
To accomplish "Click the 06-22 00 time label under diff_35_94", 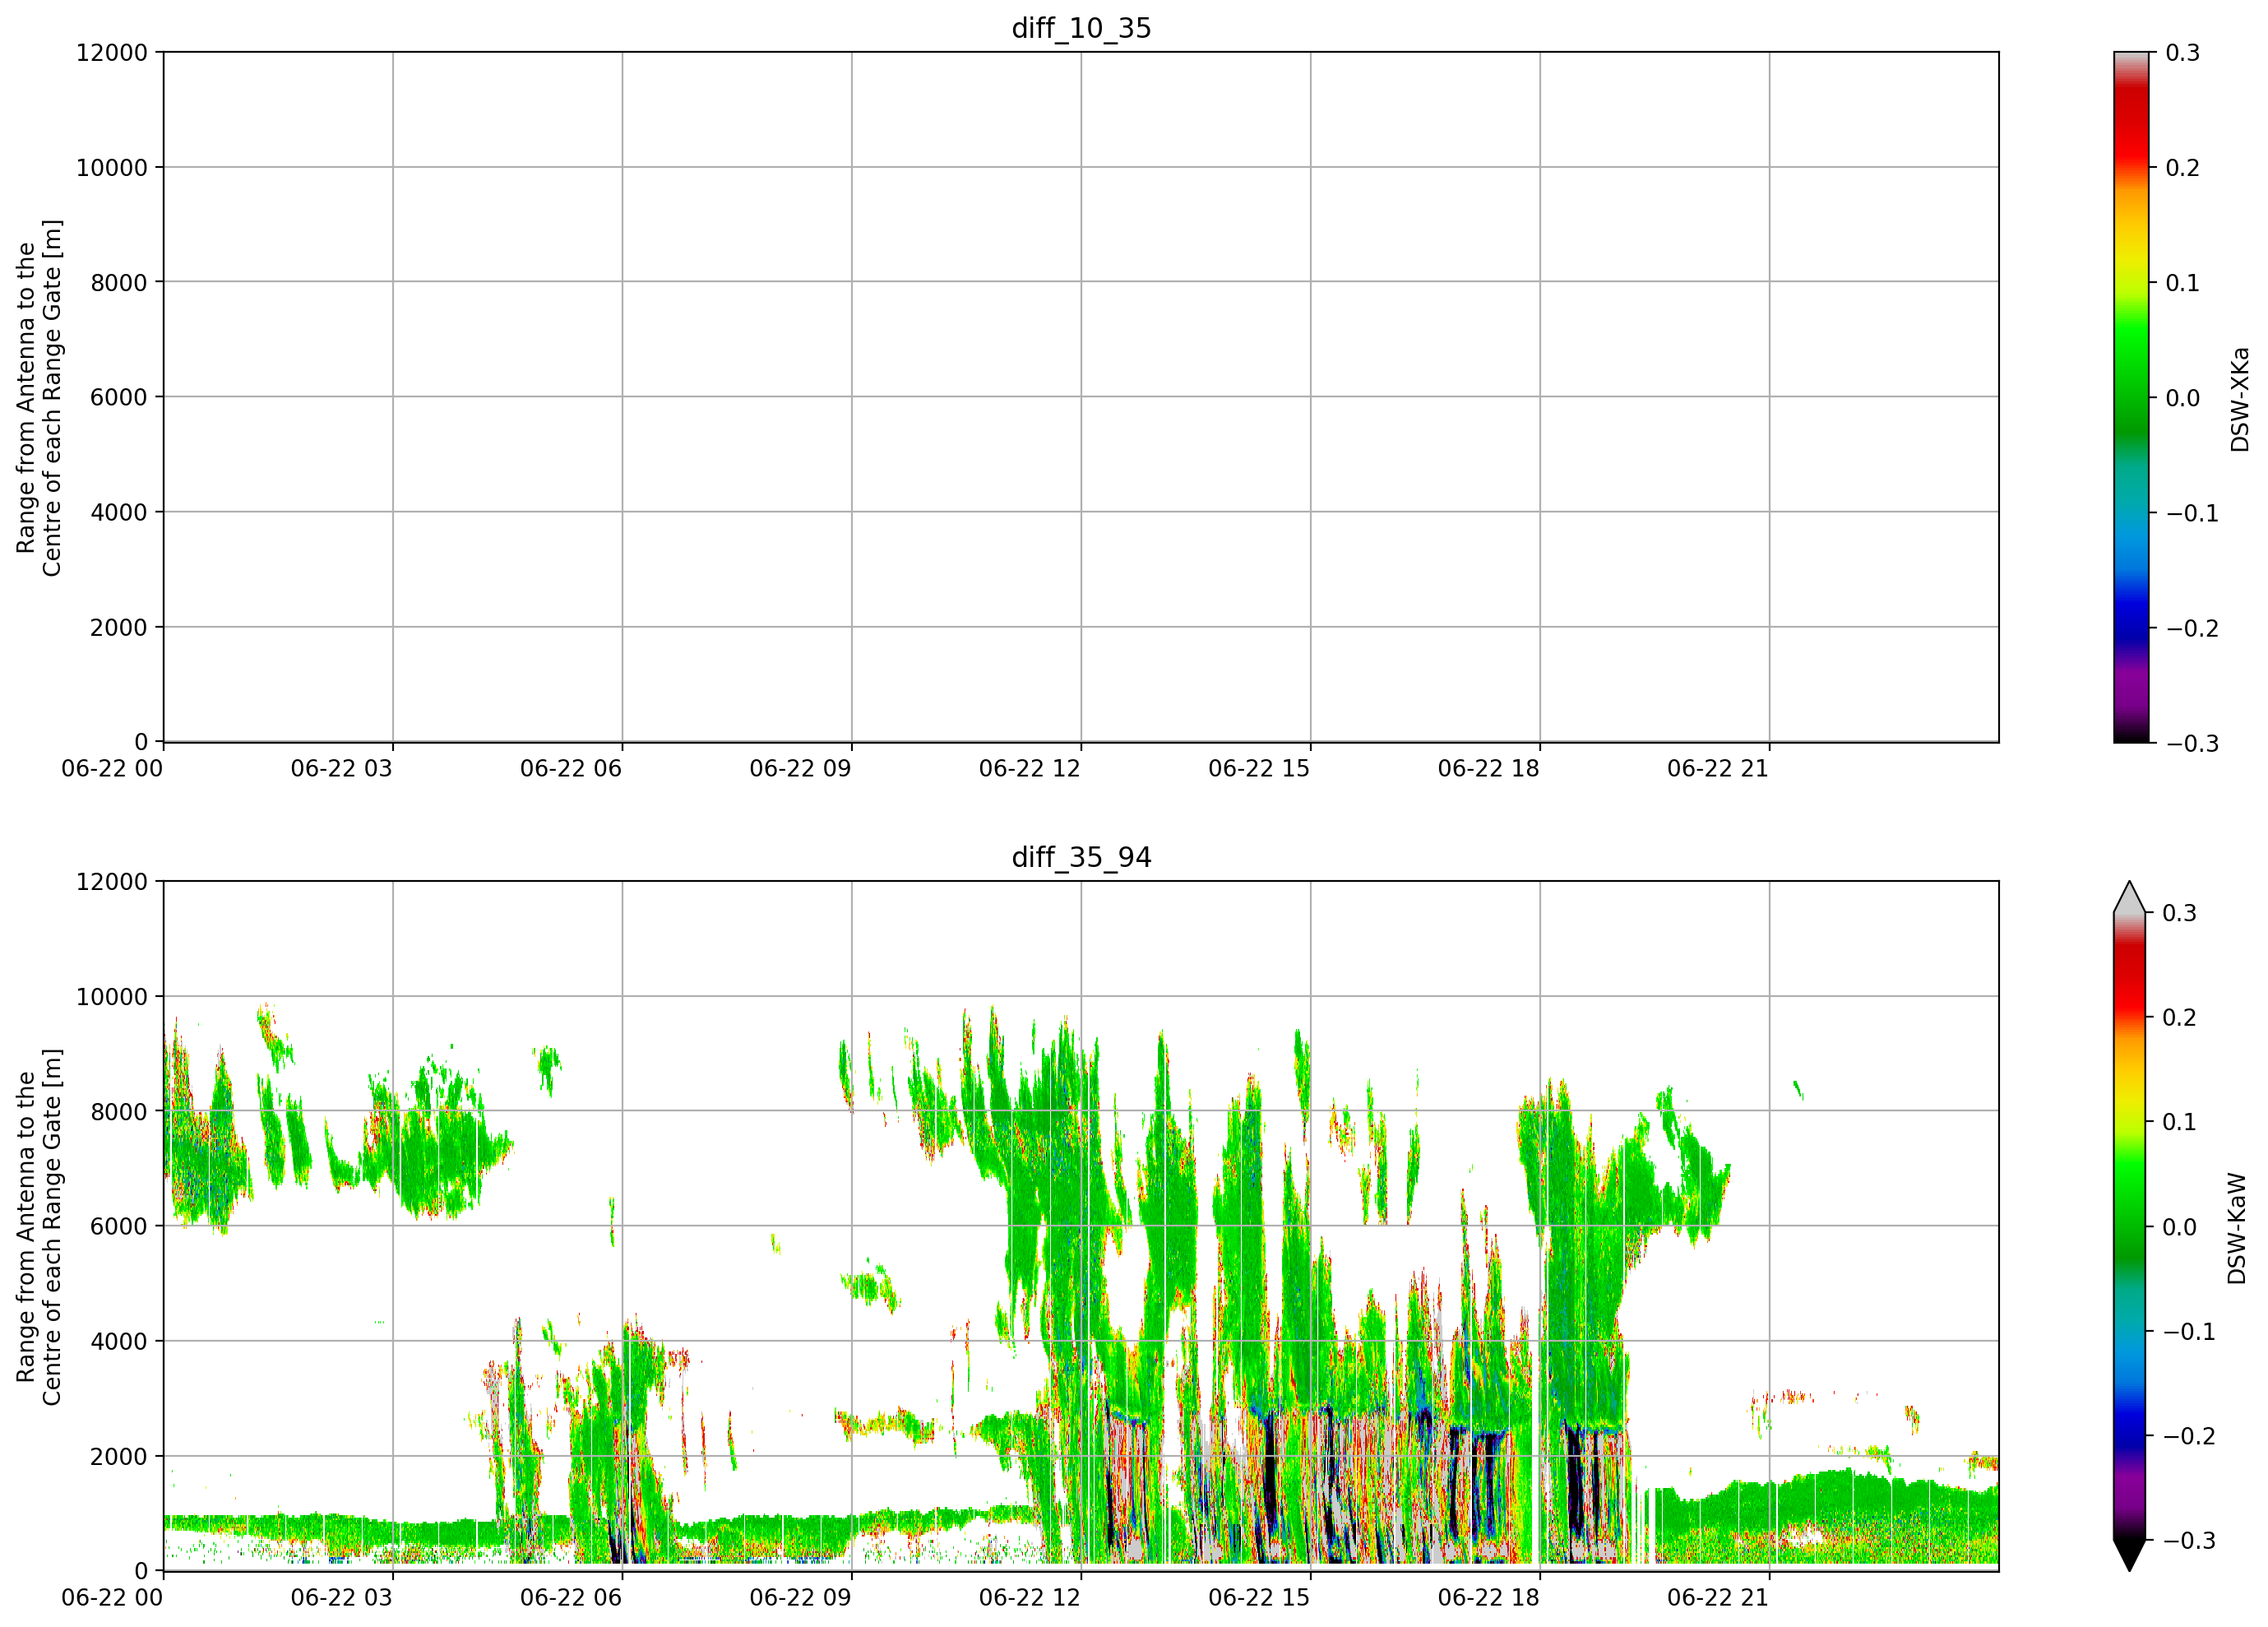I will (x=112, y=1598).
